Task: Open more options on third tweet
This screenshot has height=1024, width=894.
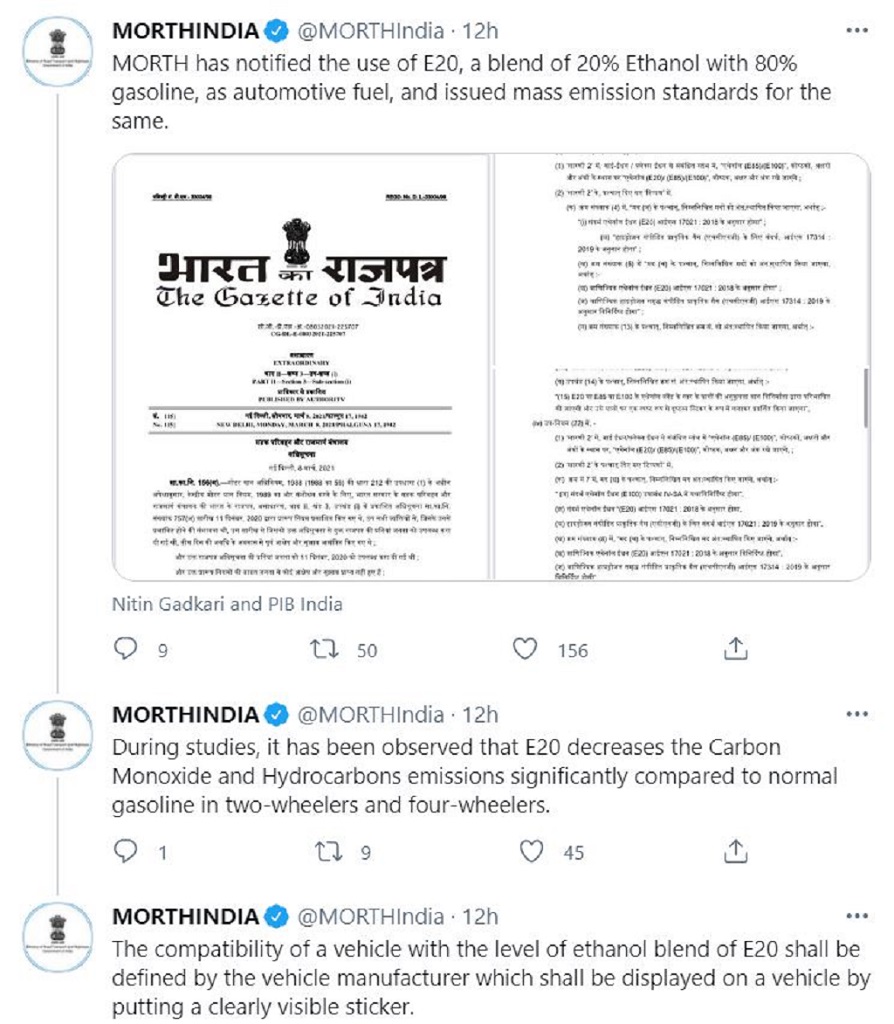Action: click(x=857, y=916)
